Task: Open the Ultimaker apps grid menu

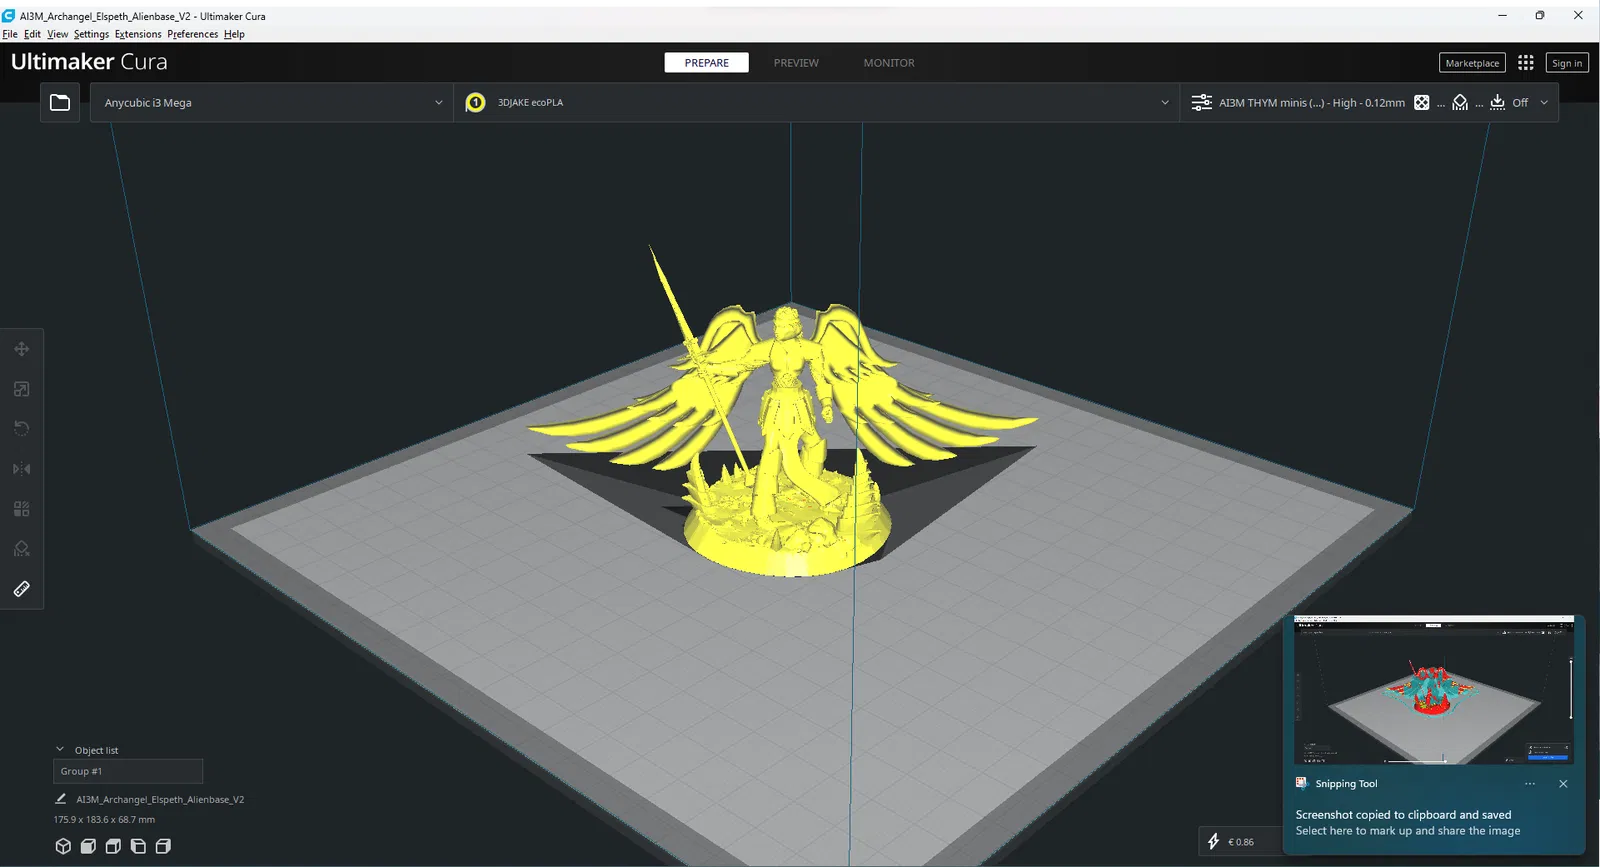Action: (1525, 63)
